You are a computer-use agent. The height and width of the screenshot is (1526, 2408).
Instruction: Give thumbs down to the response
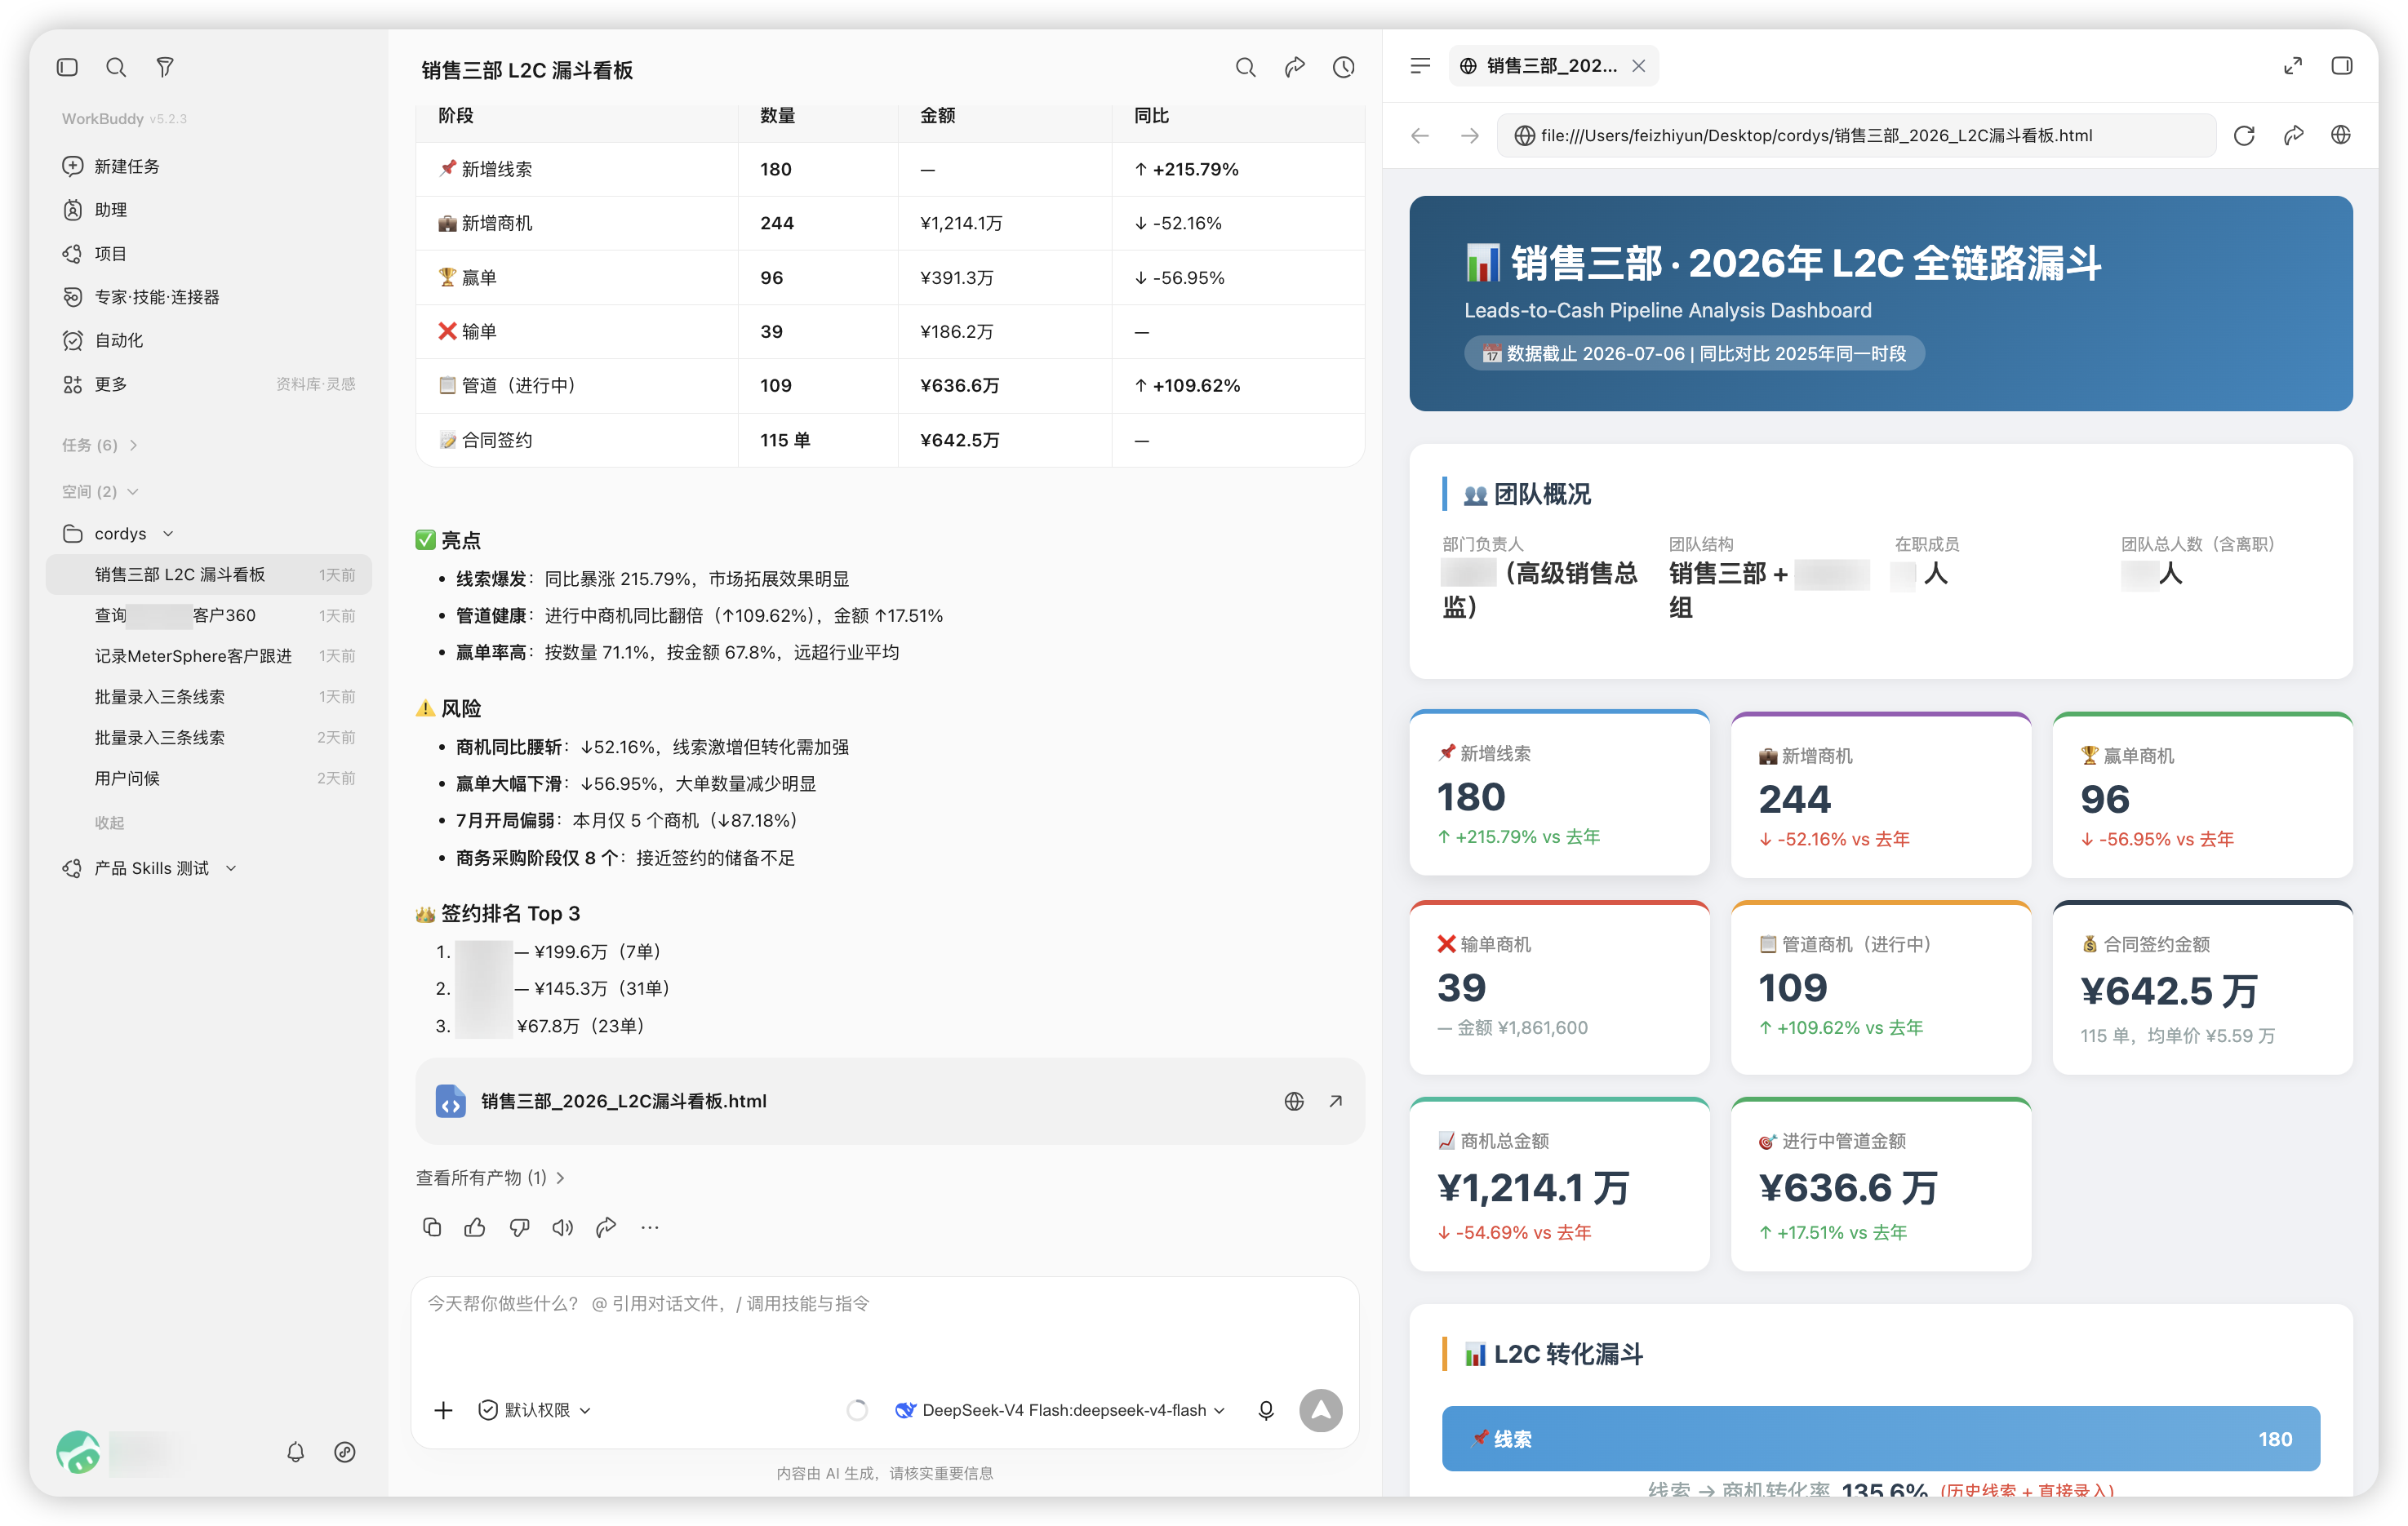point(519,1227)
